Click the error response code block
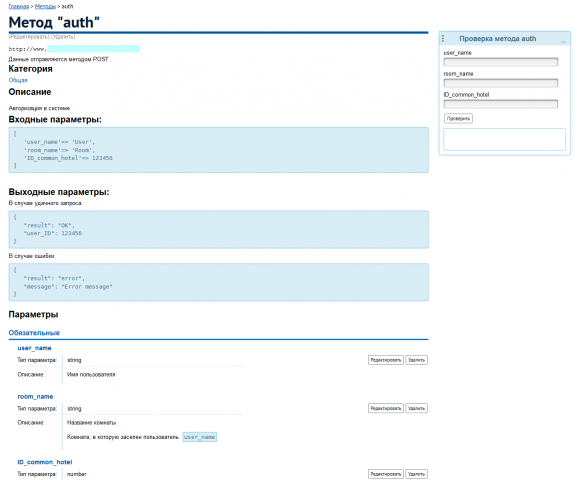This screenshot has width=577, height=480. tap(219, 282)
